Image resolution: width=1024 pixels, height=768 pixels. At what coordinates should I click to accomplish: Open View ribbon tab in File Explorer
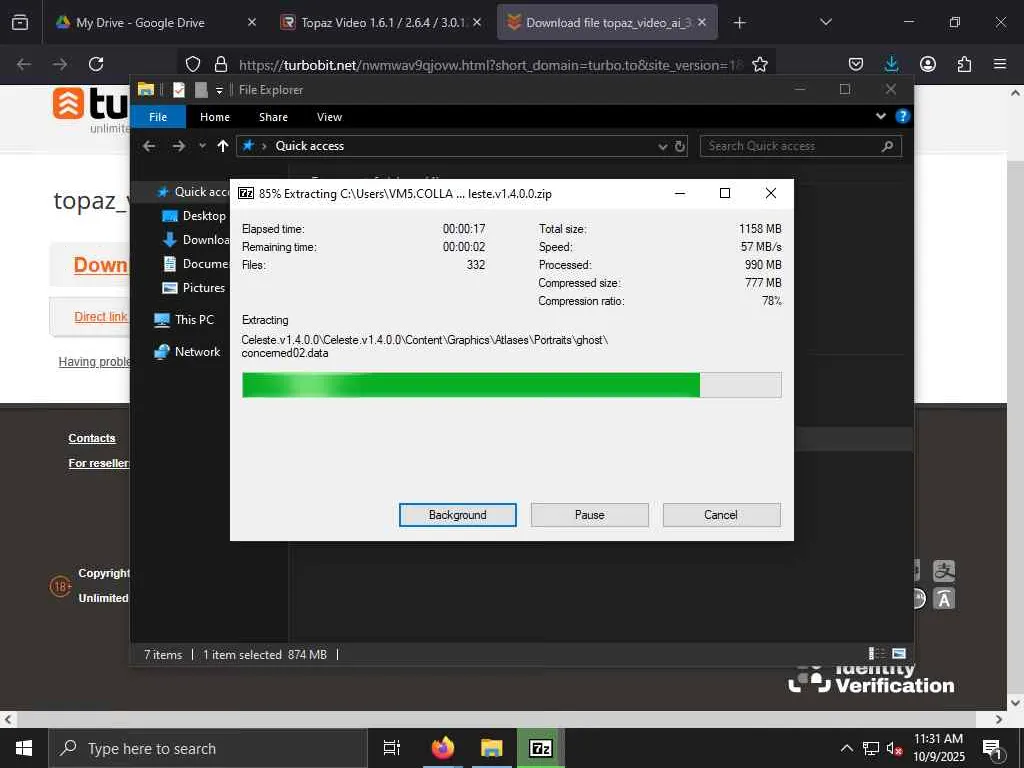pos(329,117)
